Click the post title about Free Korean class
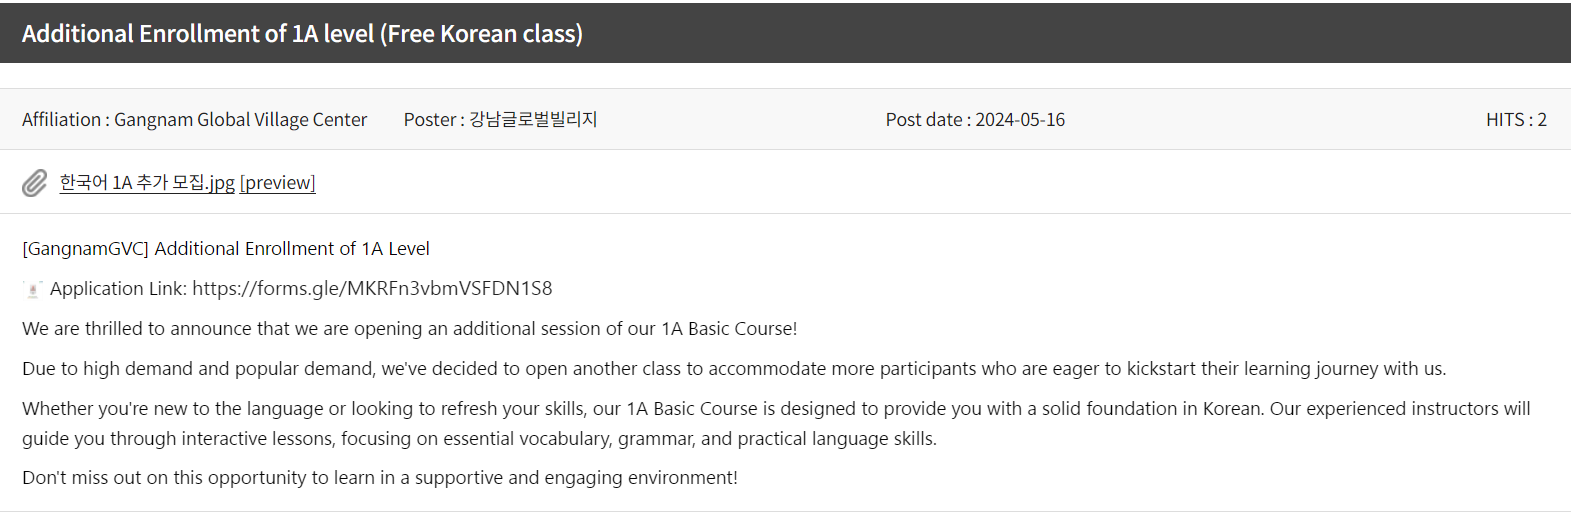 (302, 34)
